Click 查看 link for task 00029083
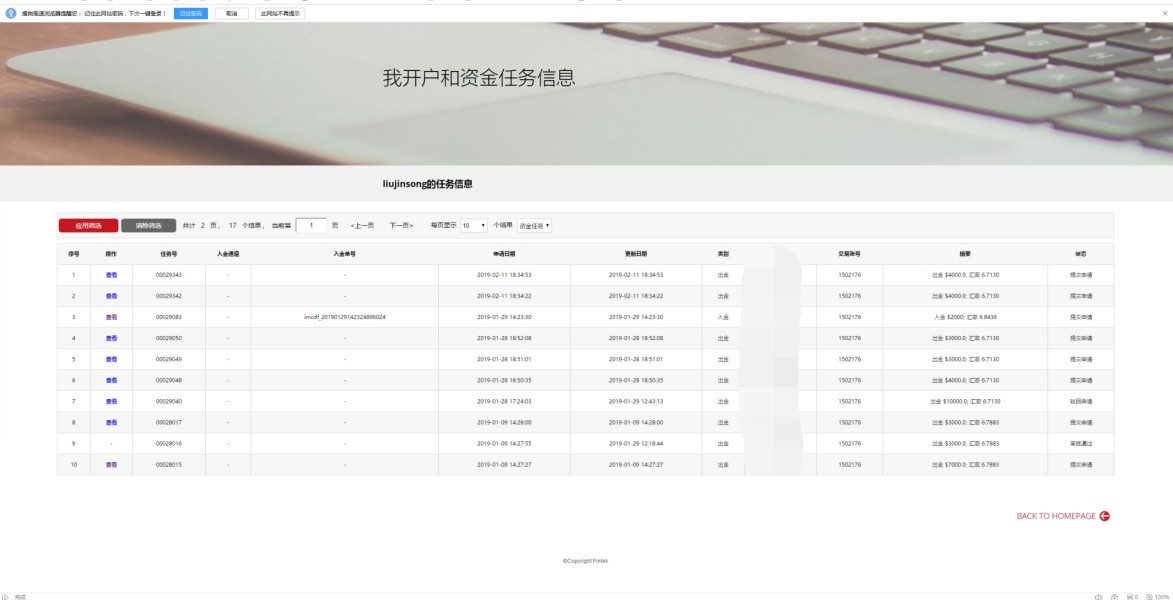This screenshot has height=600, width=1173. point(111,317)
